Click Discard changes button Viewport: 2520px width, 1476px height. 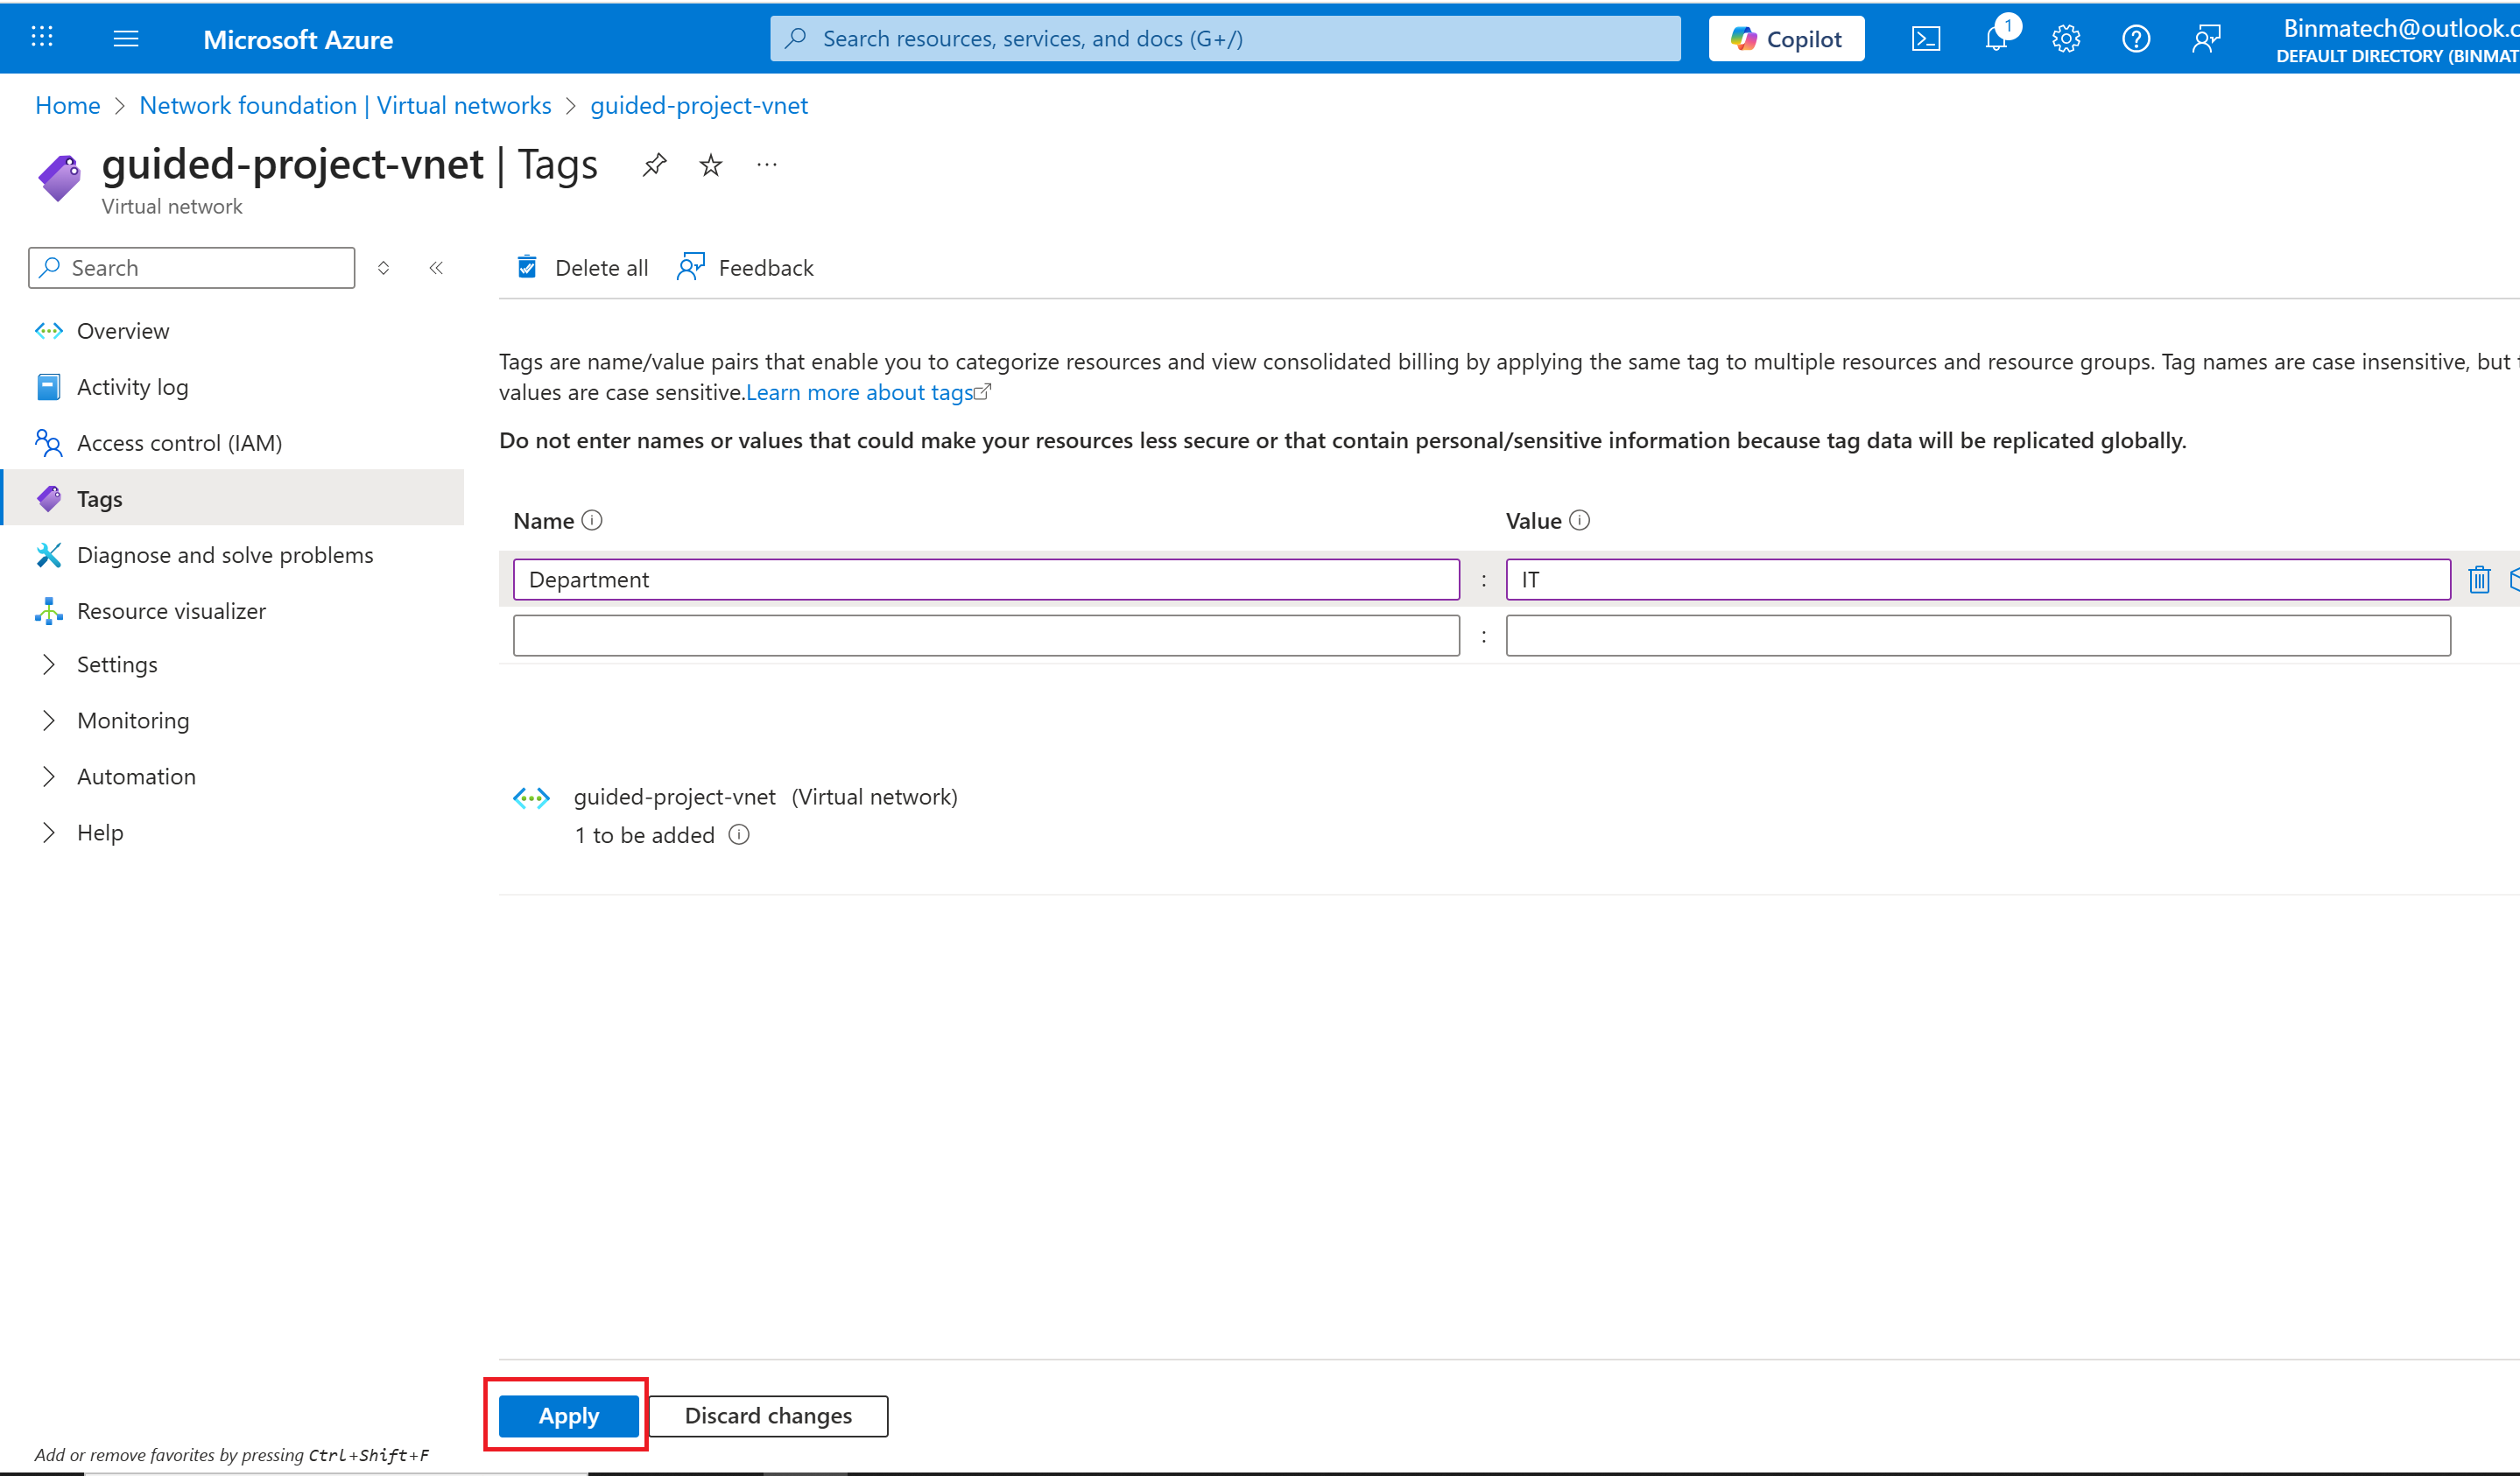(768, 1416)
